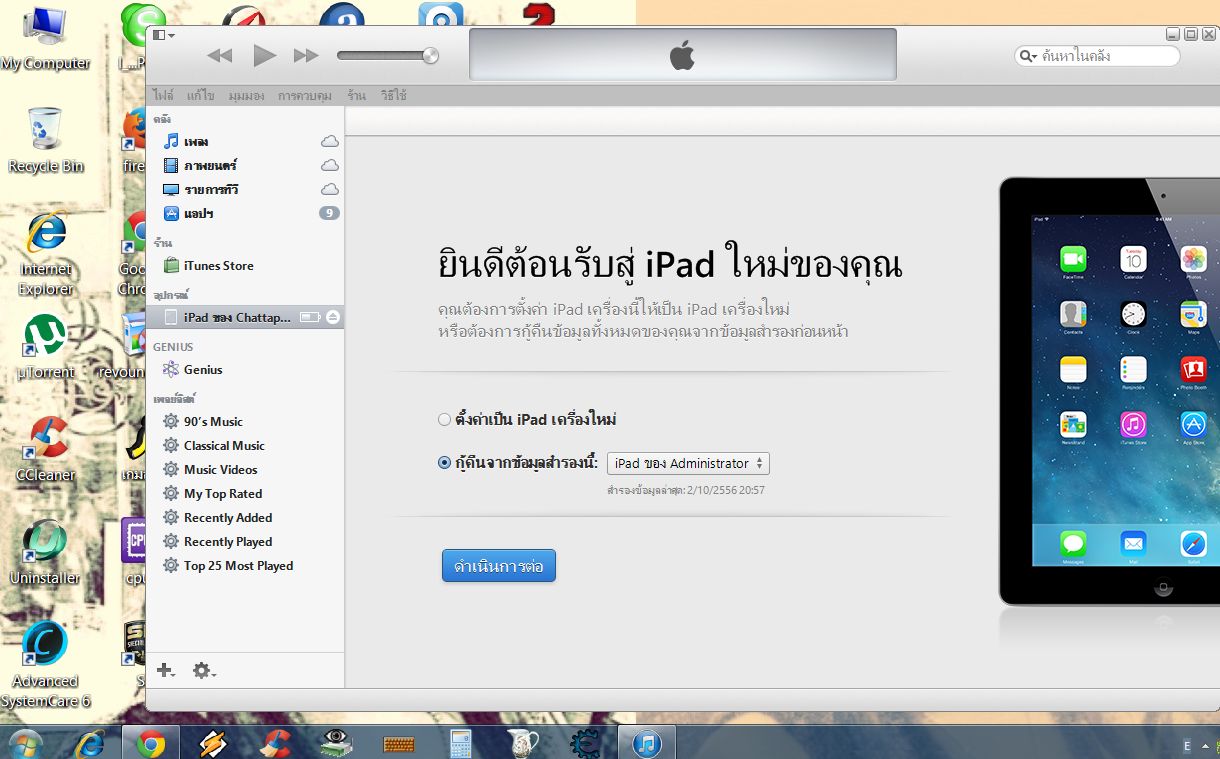Click the language indicator in system tray
This screenshot has width=1220, height=759.
(1187, 745)
